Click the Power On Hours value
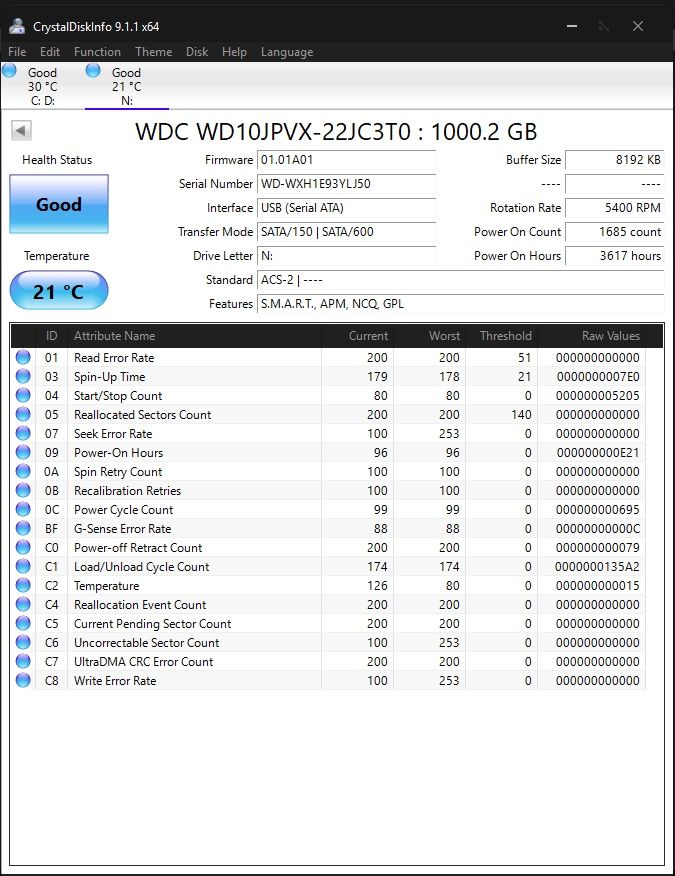675x876 pixels. coord(615,256)
